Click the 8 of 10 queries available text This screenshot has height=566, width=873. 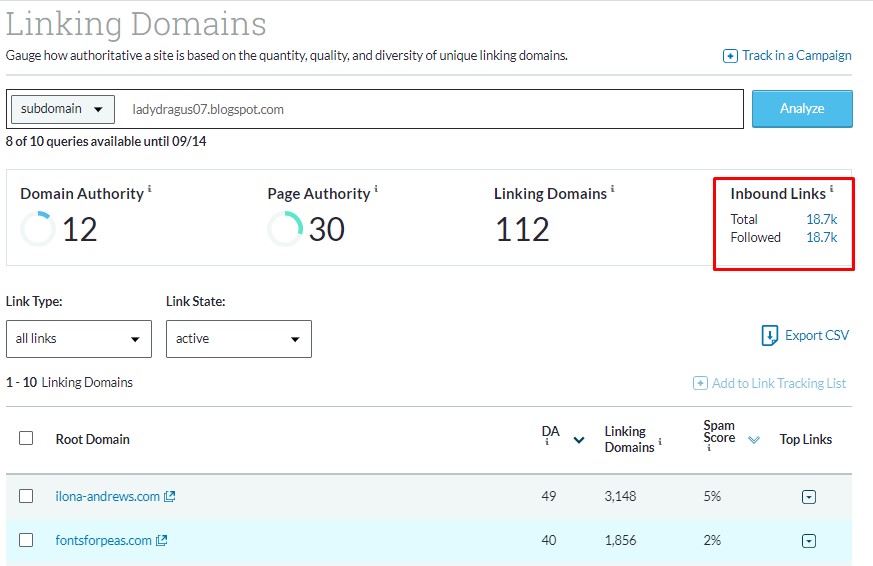pos(106,141)
